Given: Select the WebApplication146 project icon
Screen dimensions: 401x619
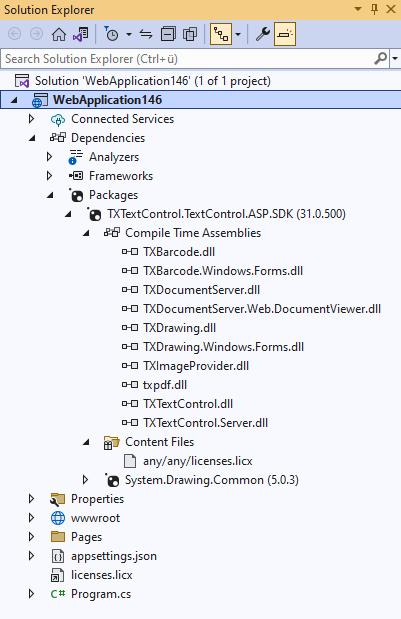Looking at the screenshot, I should coord(40,100).
